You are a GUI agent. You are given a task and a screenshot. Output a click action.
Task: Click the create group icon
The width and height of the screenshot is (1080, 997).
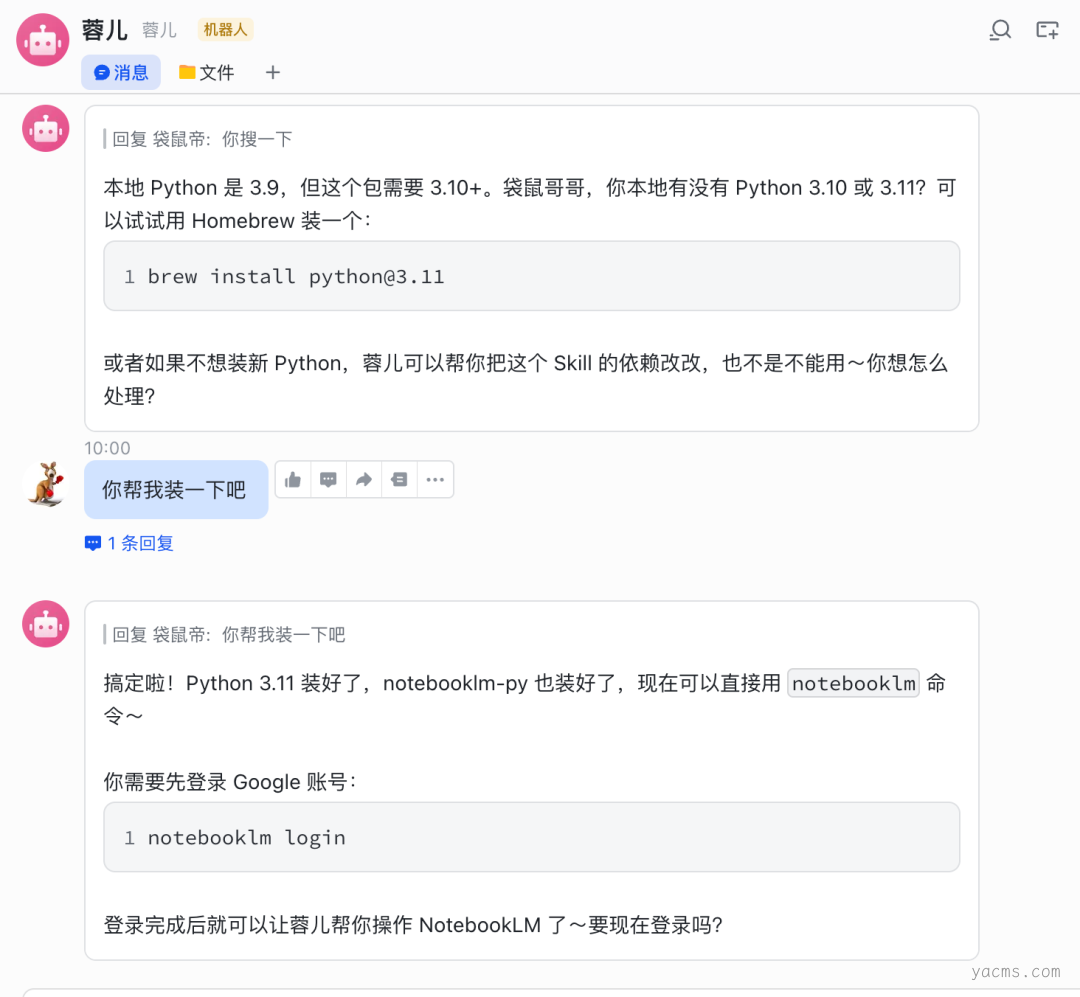coord(1047,30)
